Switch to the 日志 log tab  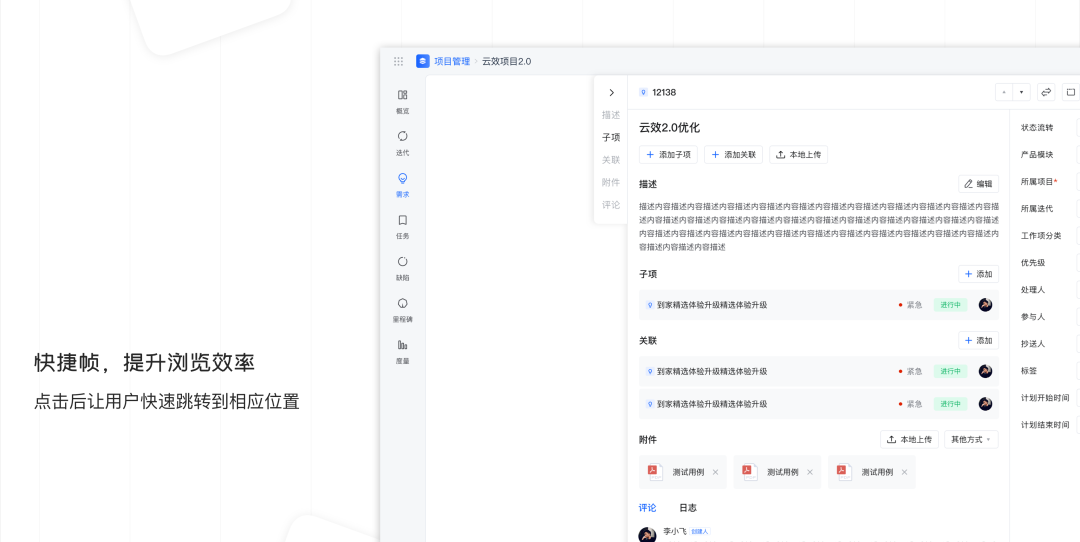[687, 508]
